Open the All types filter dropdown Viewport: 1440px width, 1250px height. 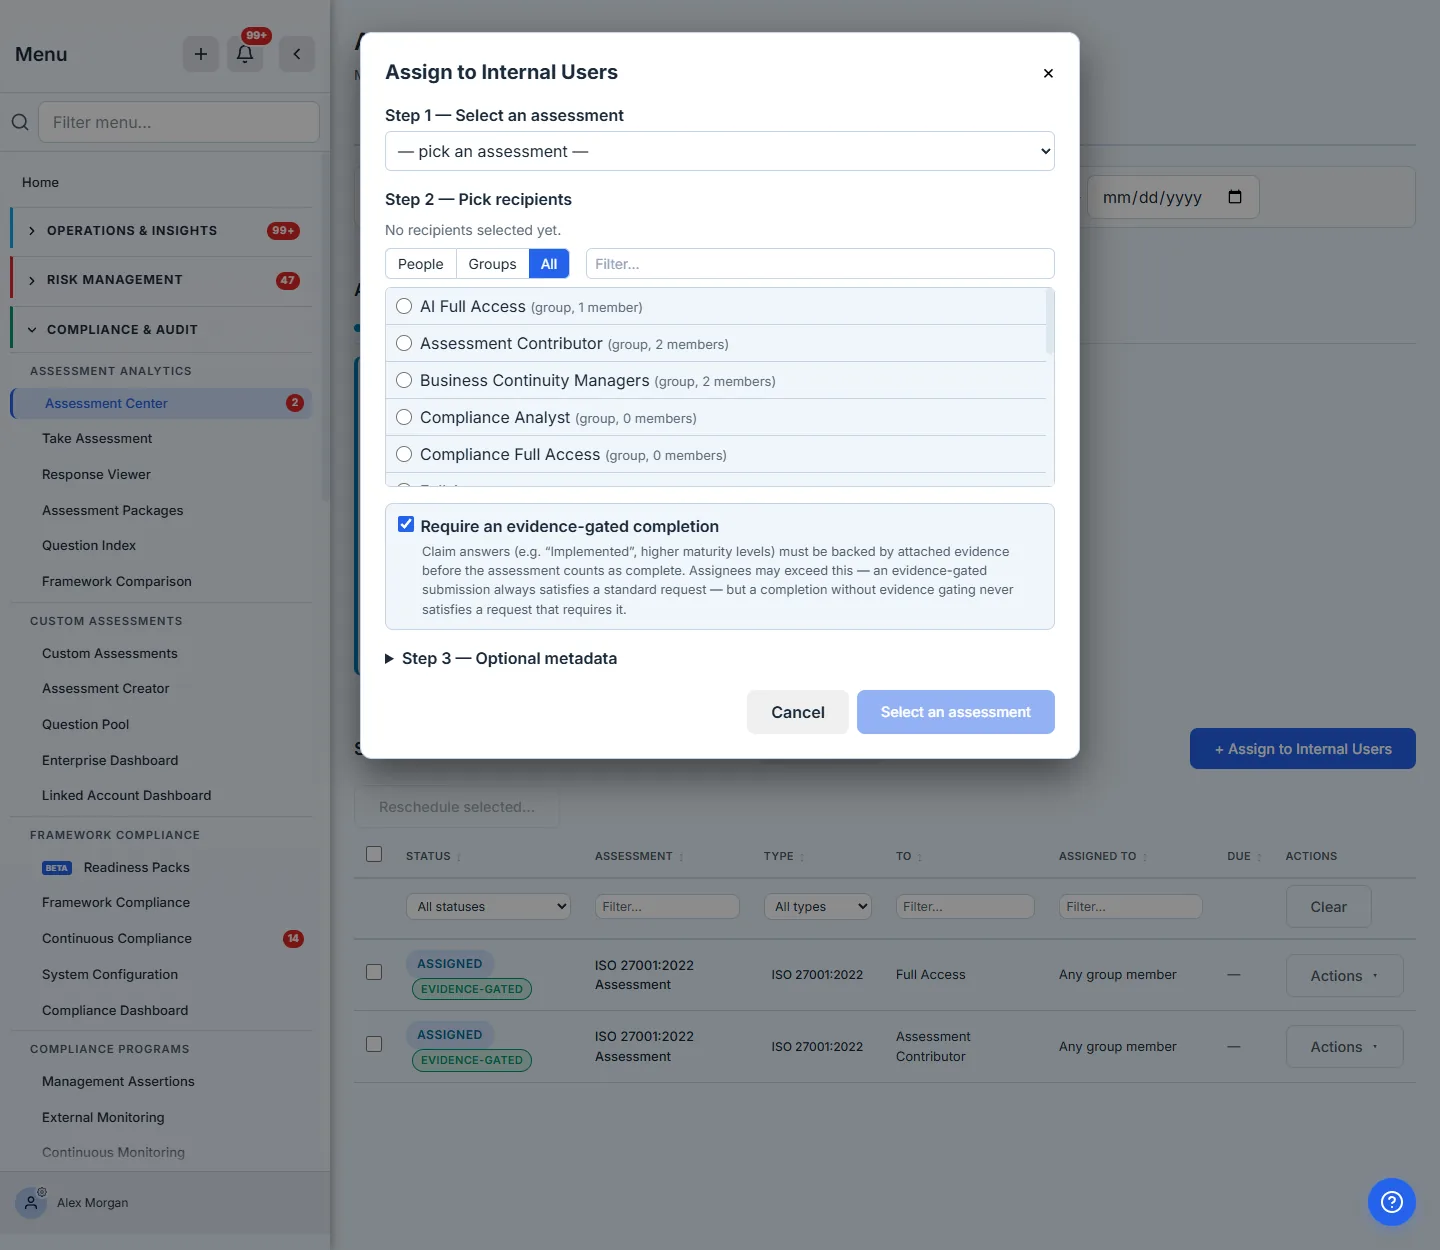[818, 907]
